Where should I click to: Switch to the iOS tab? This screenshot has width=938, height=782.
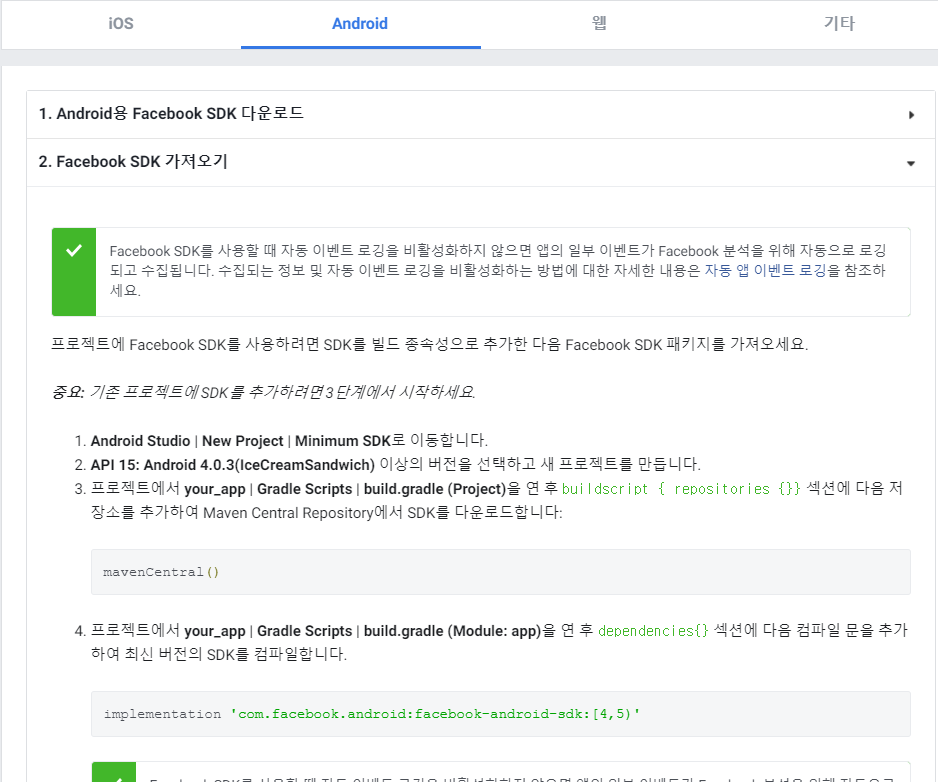[x=121, y=24]
